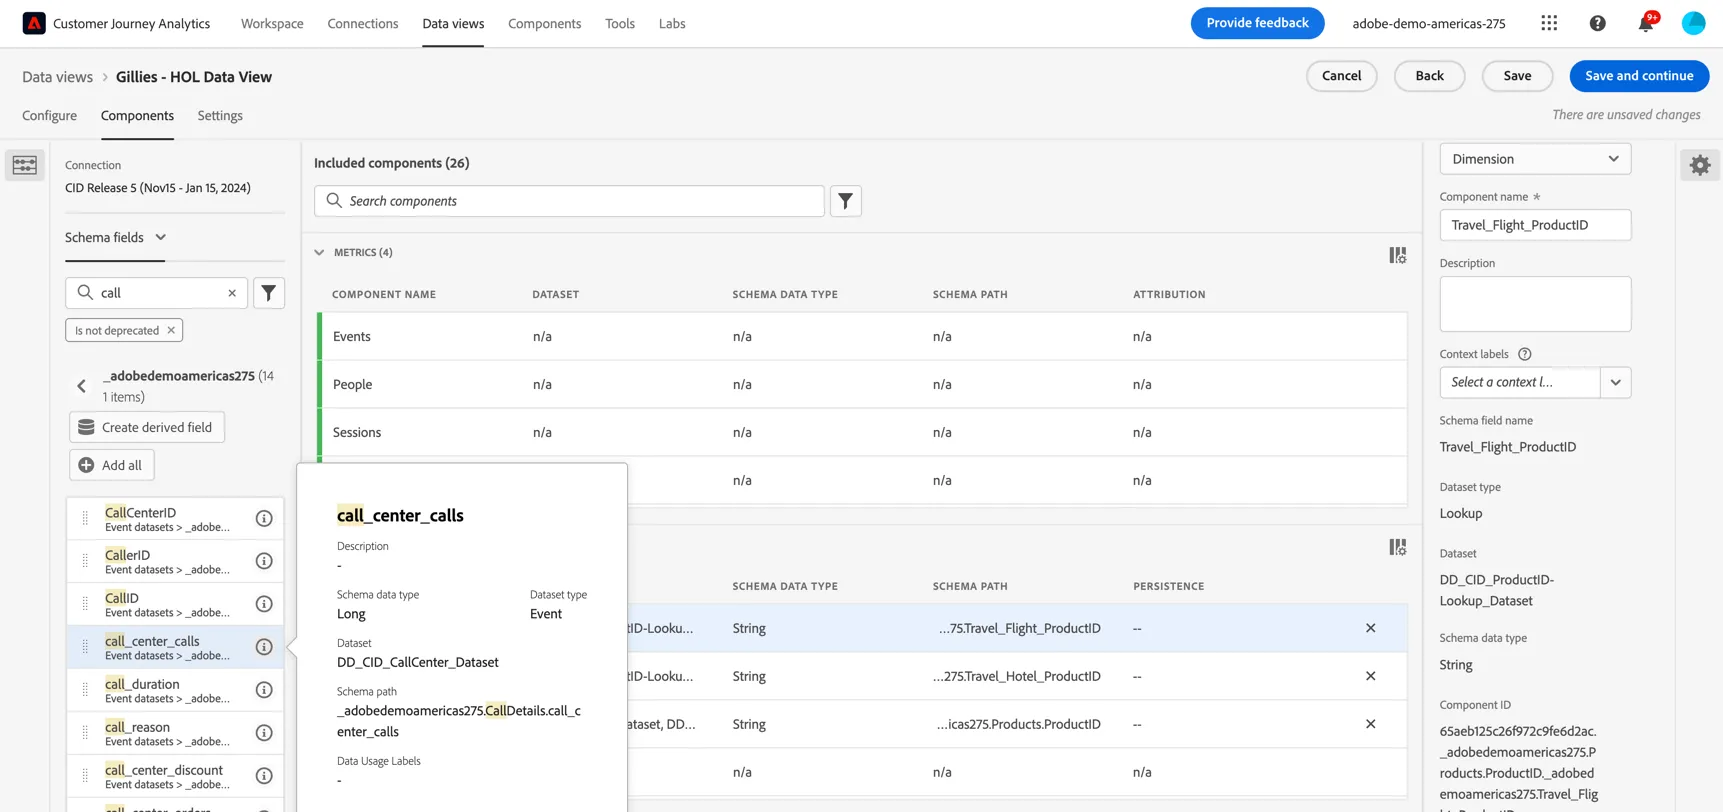This screenshot has height=812, width=1723.
Task: Filter the schema fields list
Action: [x=269, y=293]
